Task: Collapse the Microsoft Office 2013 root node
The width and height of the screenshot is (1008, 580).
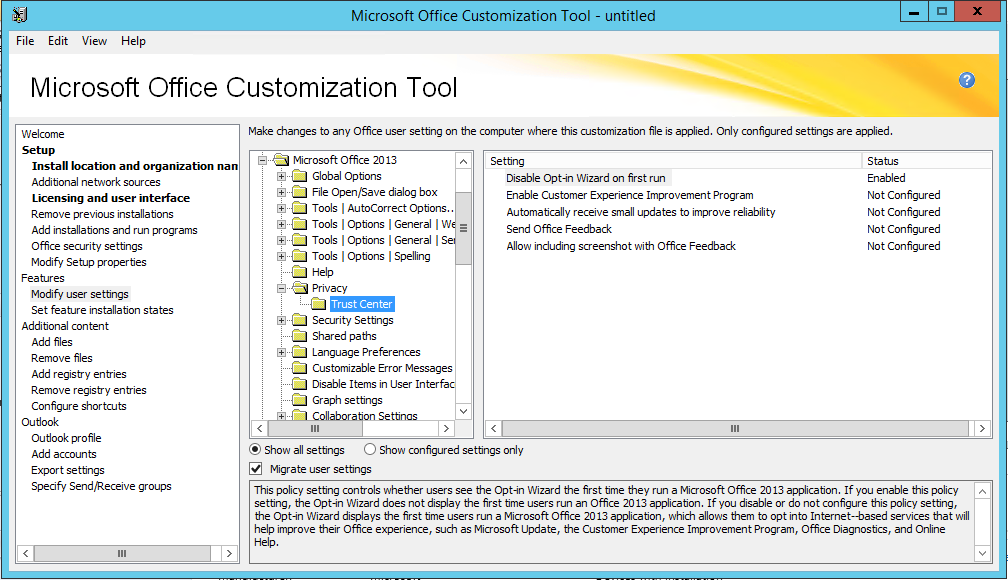Action: click(x=264, y=160)
